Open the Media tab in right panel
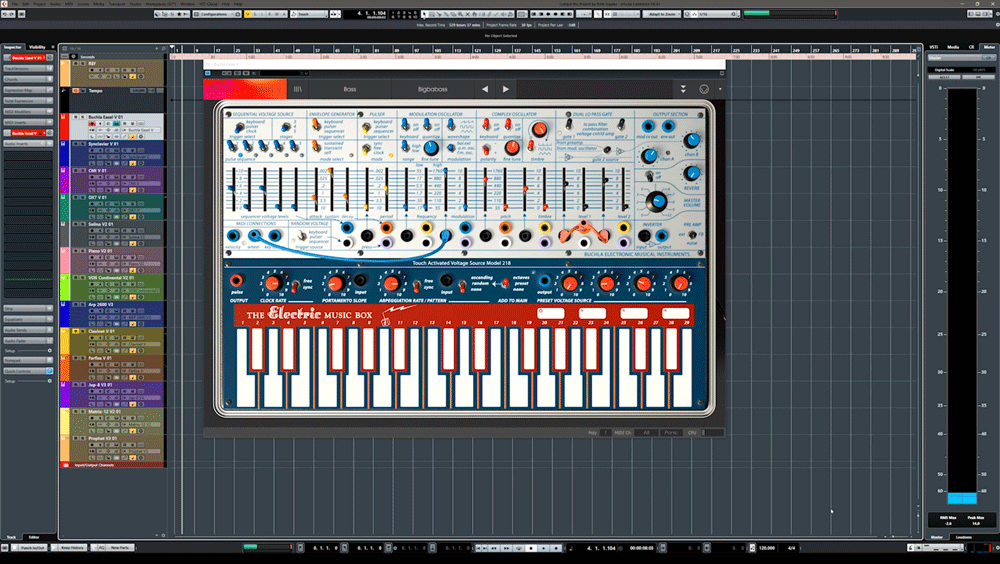 953,47
